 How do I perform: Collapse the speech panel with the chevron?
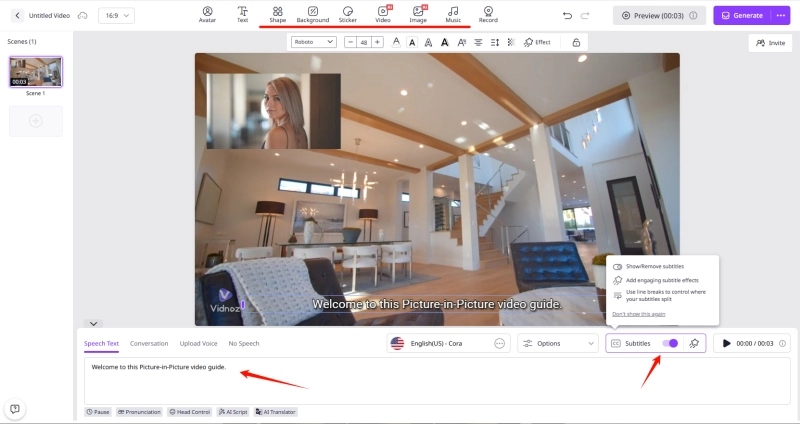tap(93, 323)
